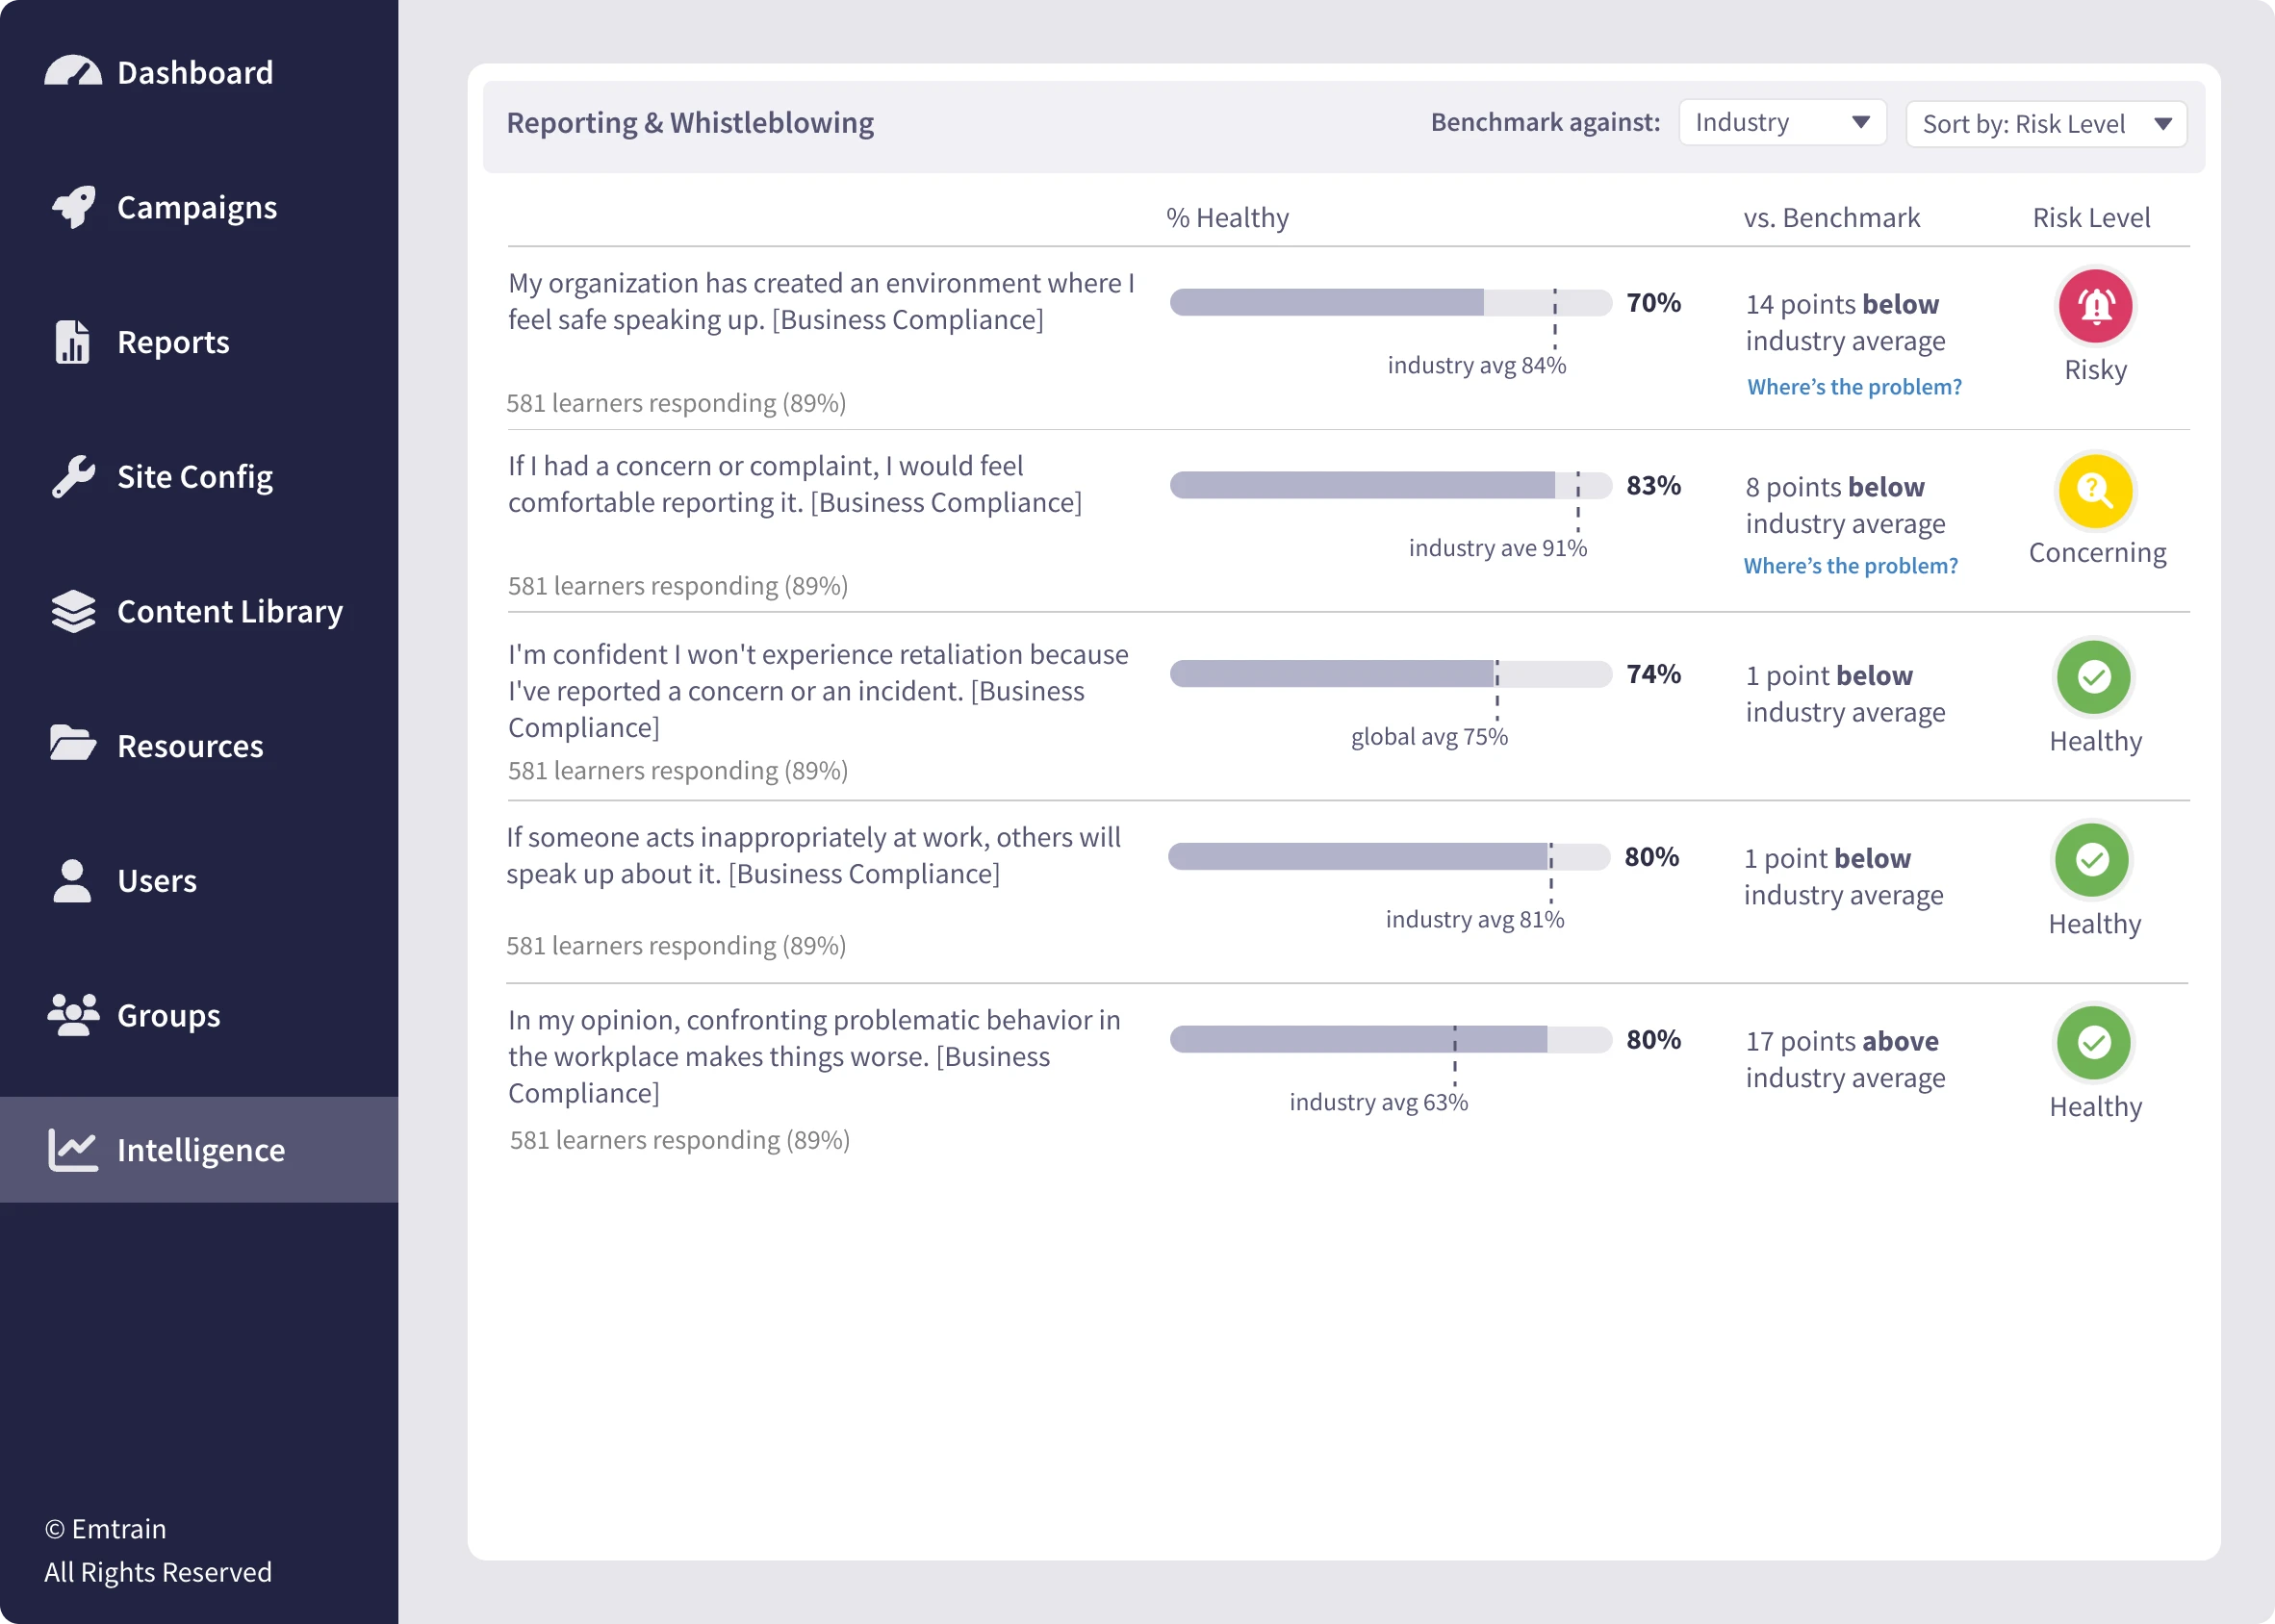
Task: Open the Benchmark against Industry dropdown
Action: pos(1782,123)
